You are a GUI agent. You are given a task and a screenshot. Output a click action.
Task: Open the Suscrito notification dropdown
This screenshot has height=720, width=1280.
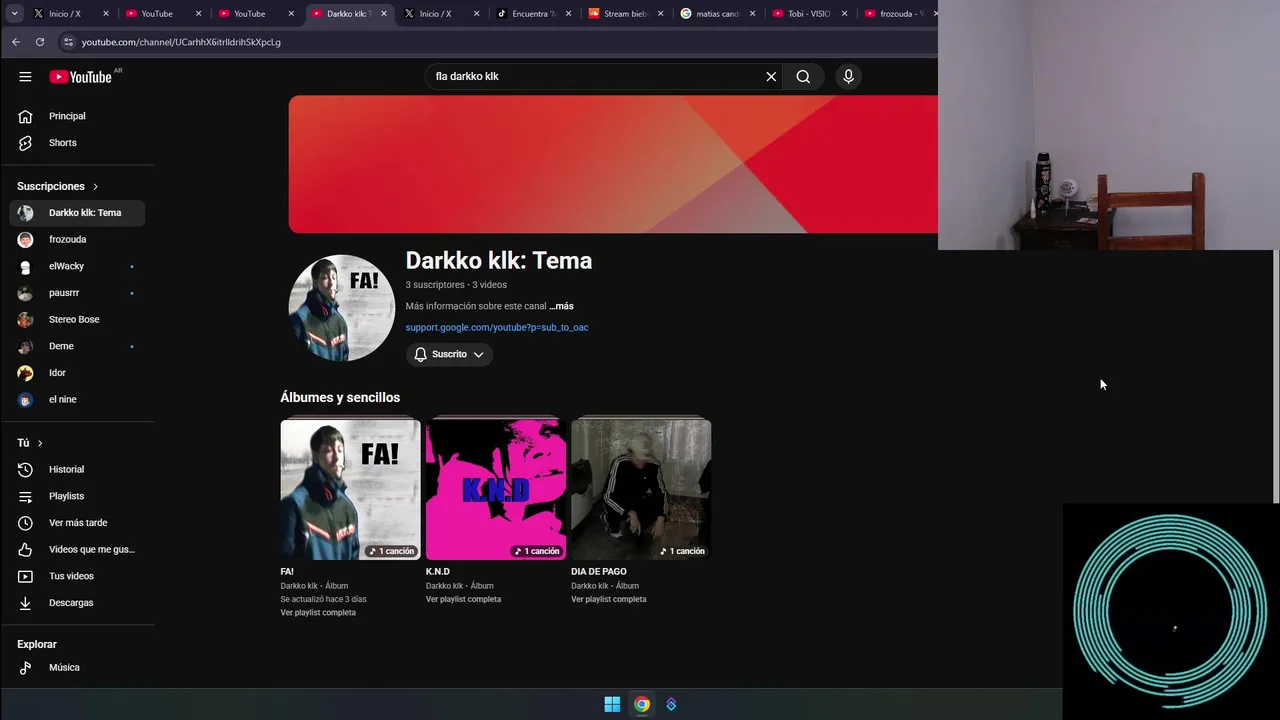click(x=449, y=354)
